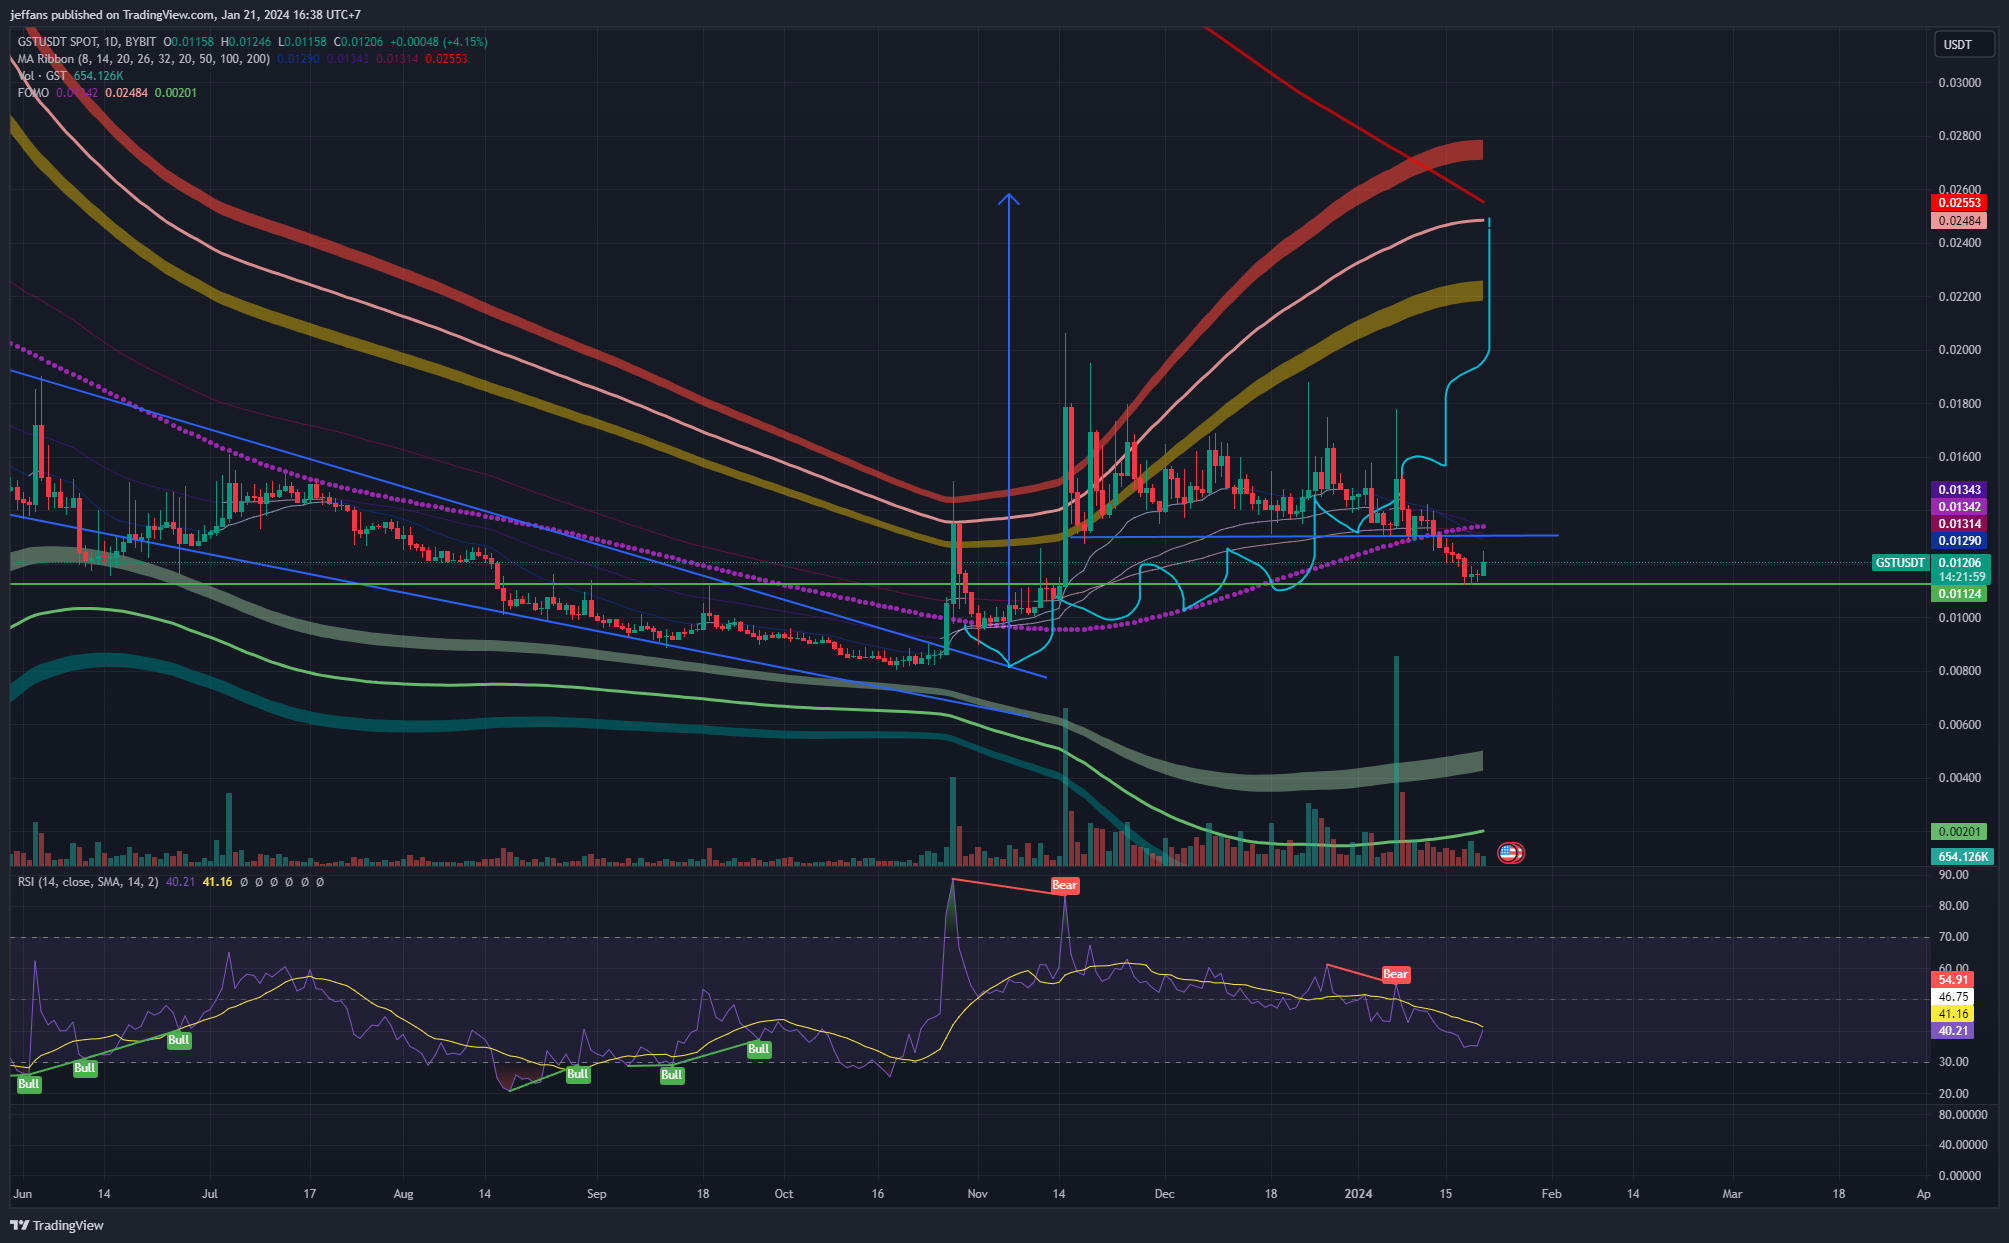Screen dimensions: 2009x1243
Task: Click the US flag economic event icon
Action: coord(1510,853)
